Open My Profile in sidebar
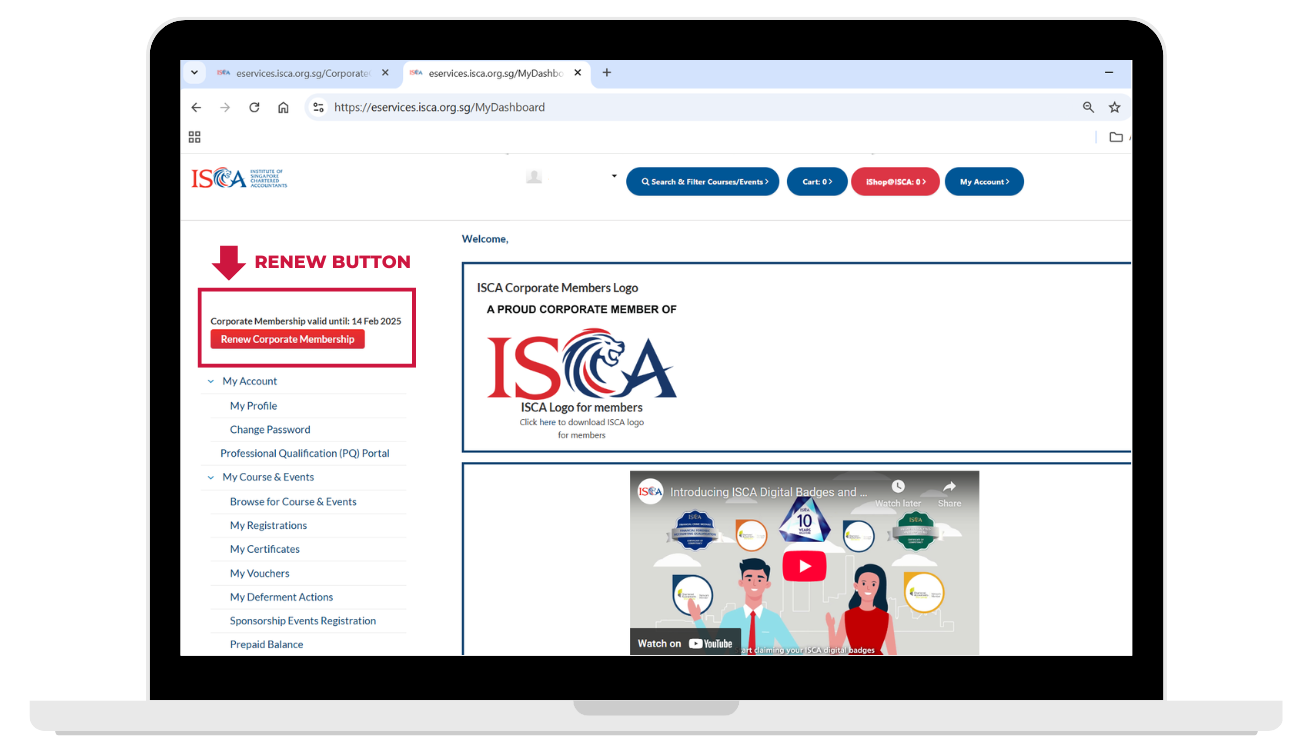Screen dimensions: 1303x748 pos(253,406)
